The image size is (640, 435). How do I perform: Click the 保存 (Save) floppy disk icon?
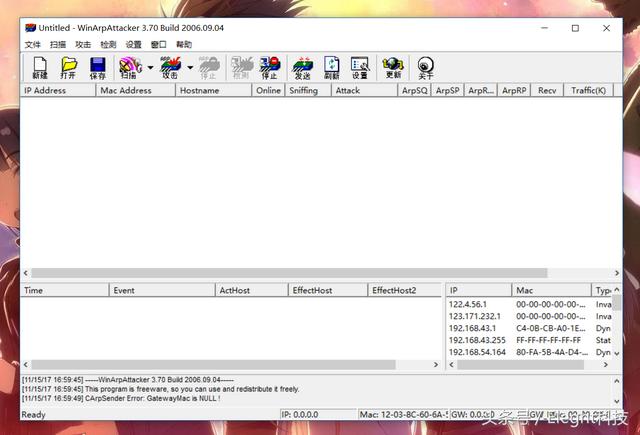click(97, 68)
